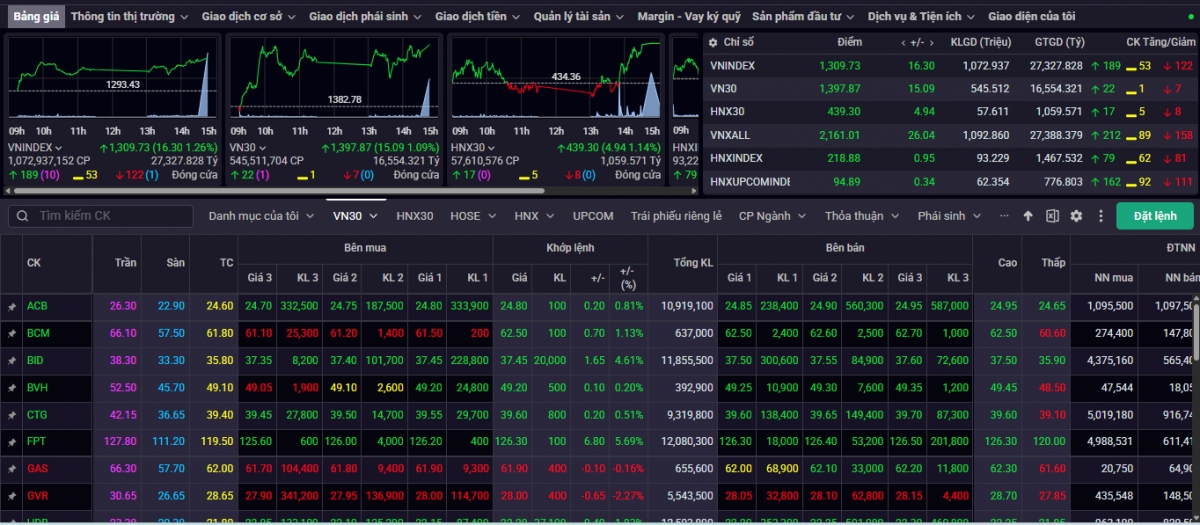Click the VNINDEX mini chart
Image resolution: width=1200 pixels, height=525 pixels.
(112, 82)
